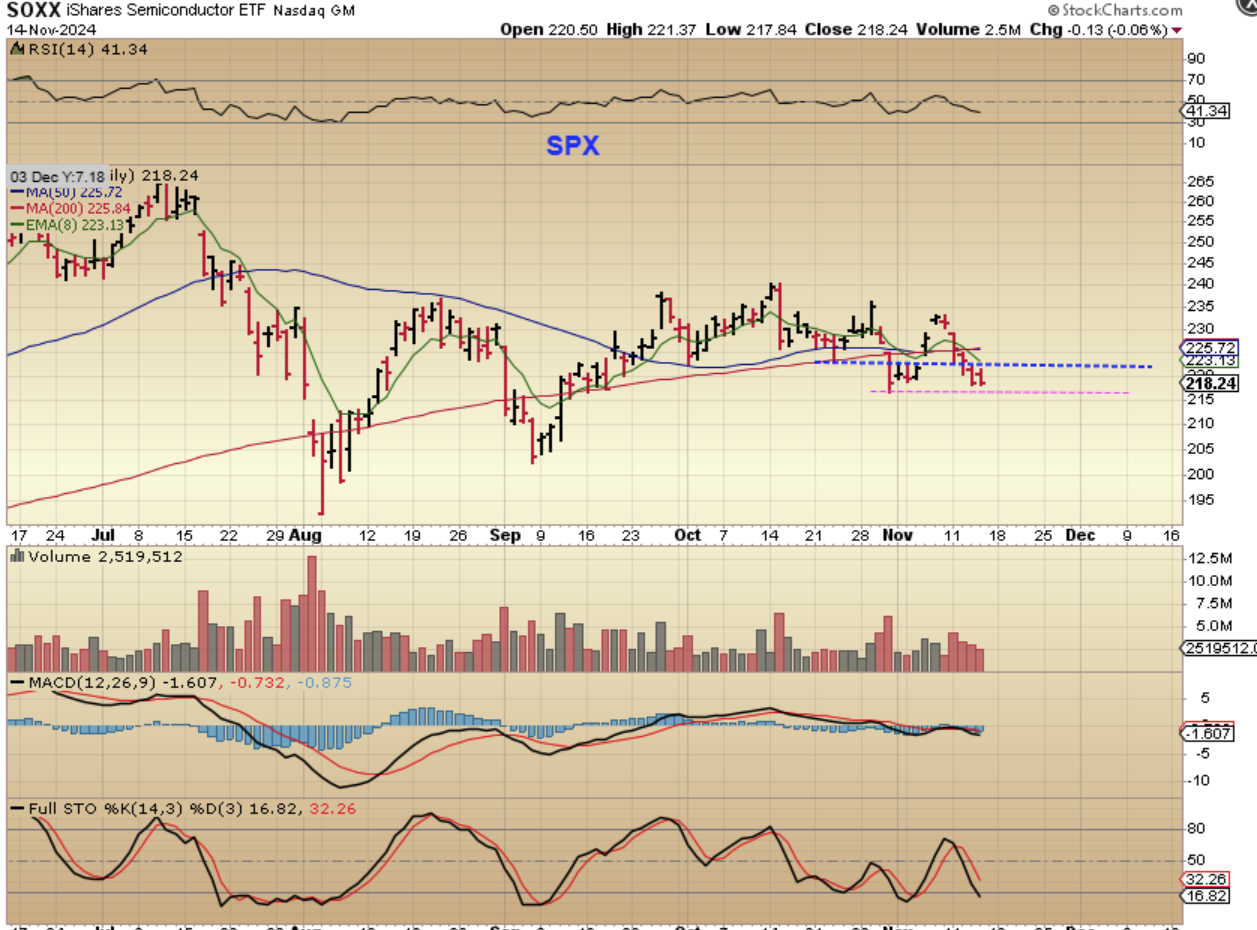This screenshot has width=1257, height=930.
Task: Click the 265 price axis tick
Action: click(1200, 181)
